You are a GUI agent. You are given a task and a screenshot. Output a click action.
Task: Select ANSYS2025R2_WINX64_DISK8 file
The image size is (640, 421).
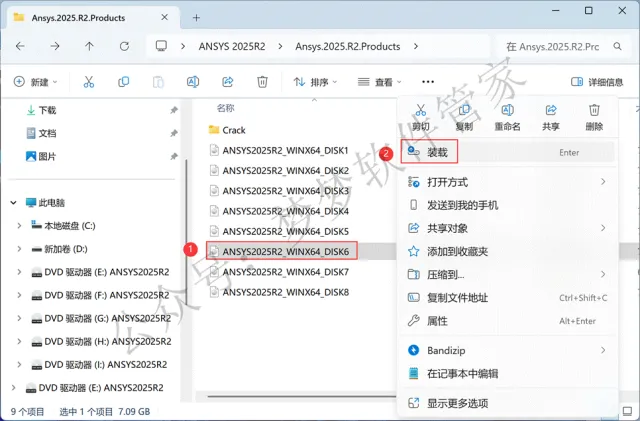click(x=279, y=292)
